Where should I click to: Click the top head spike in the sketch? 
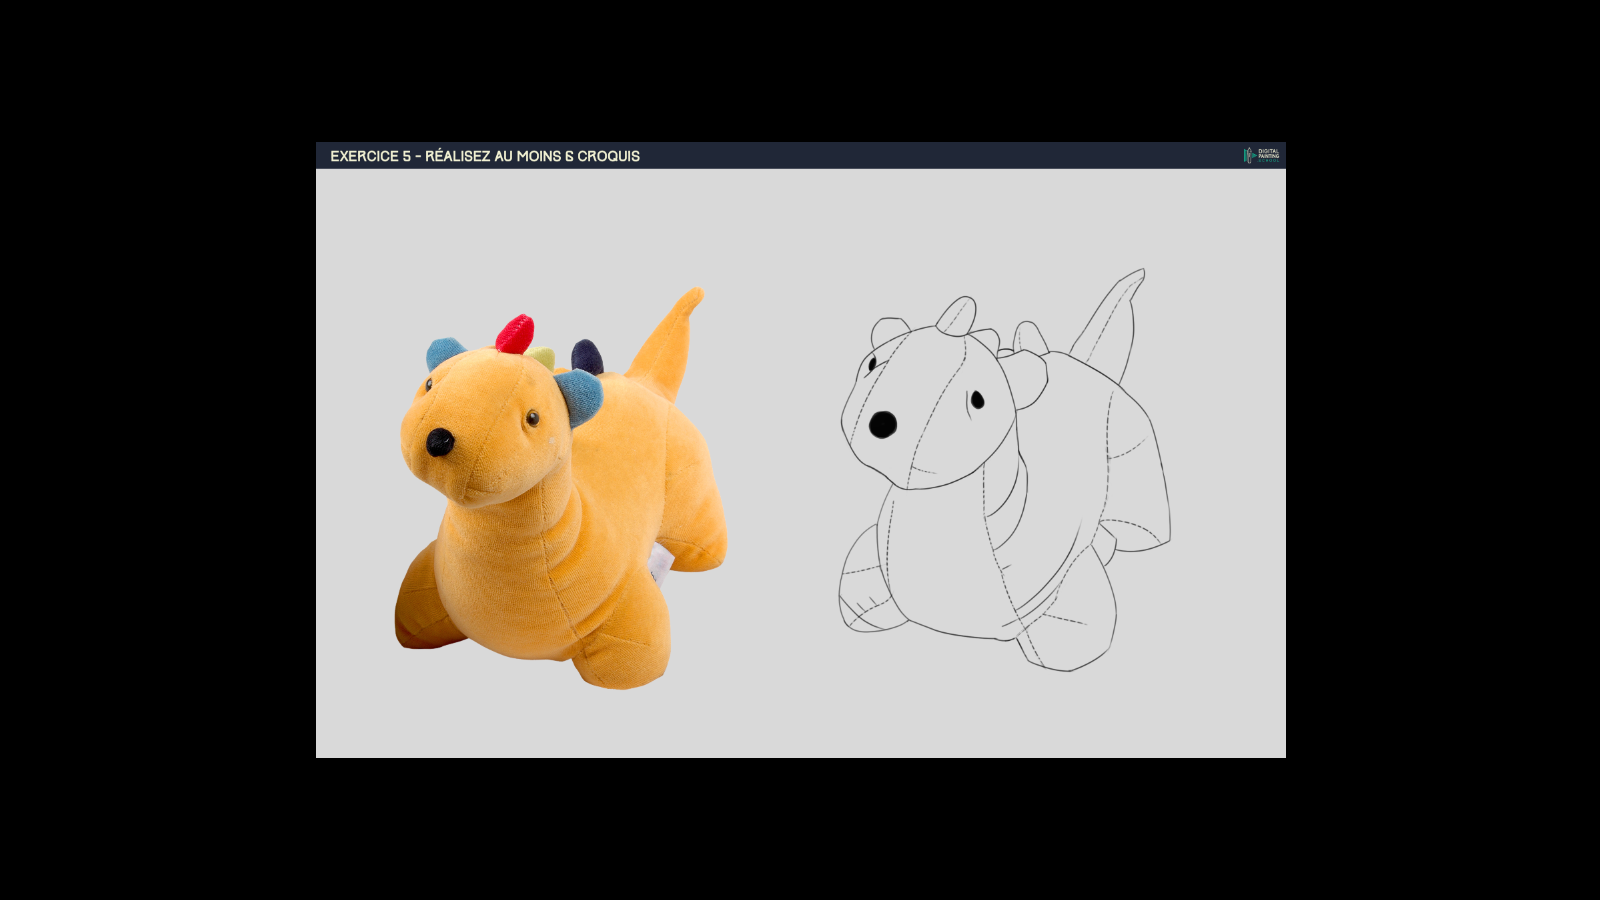point(958,315)
